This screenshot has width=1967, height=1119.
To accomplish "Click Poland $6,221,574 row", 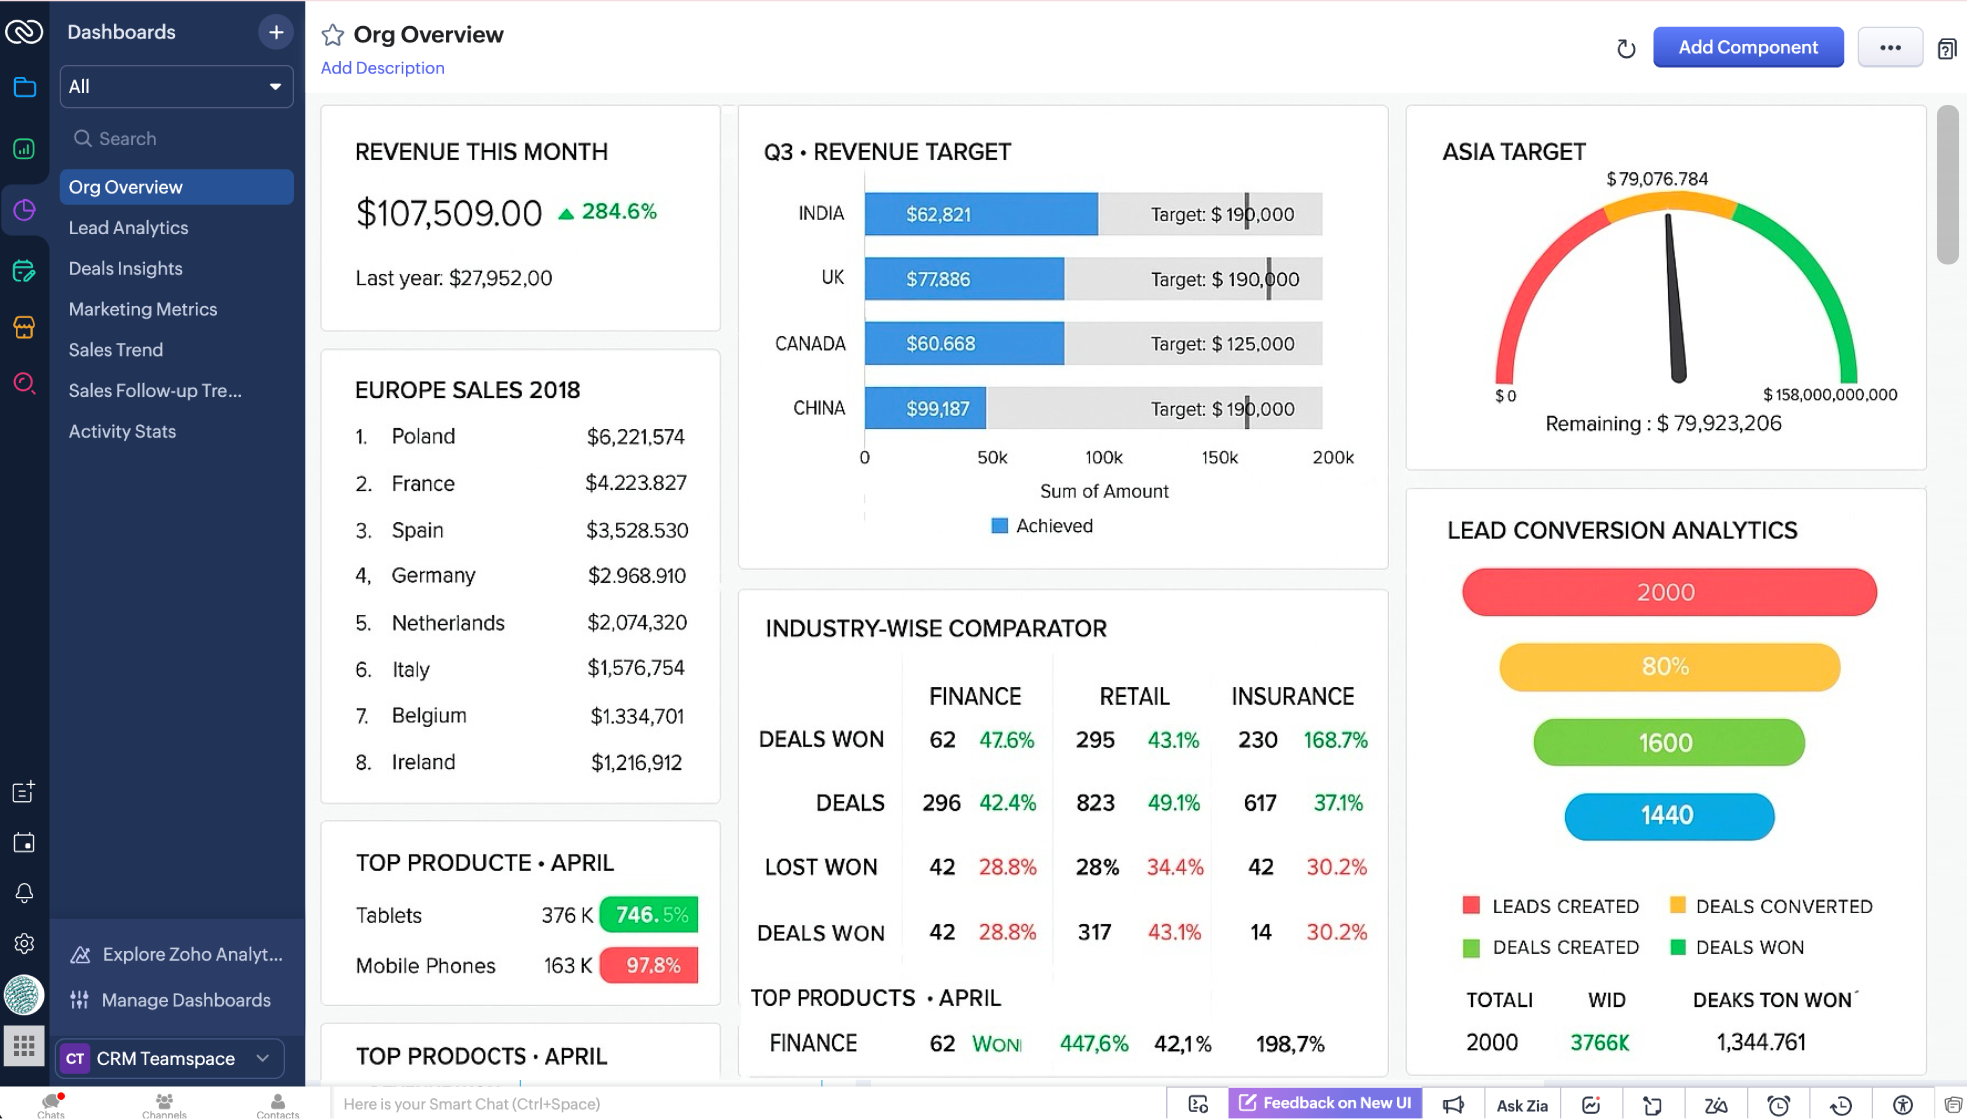I will coord(520,437).
